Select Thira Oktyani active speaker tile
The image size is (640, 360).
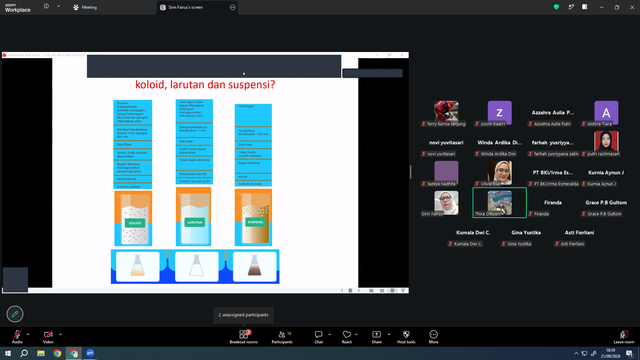pos(500,202)
